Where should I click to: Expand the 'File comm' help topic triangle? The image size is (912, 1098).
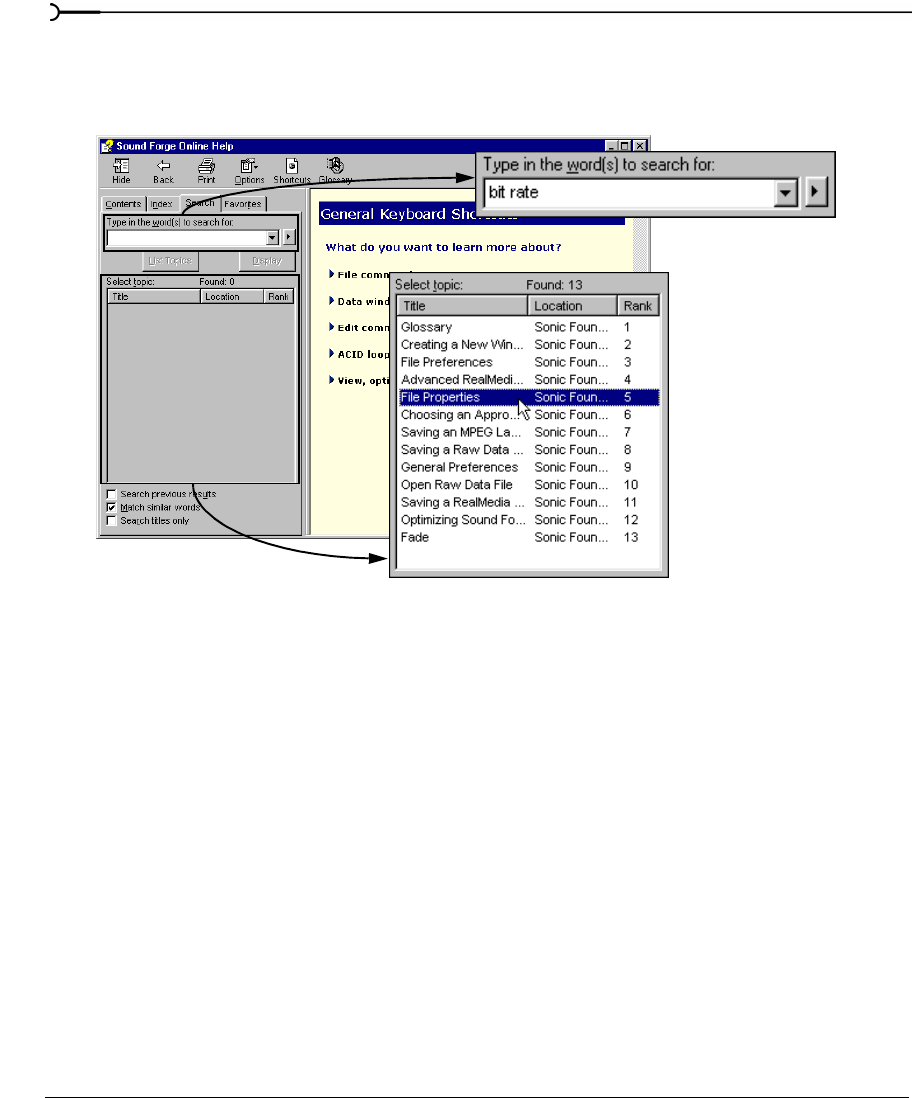pyautogui.click(x=331, y=274)
